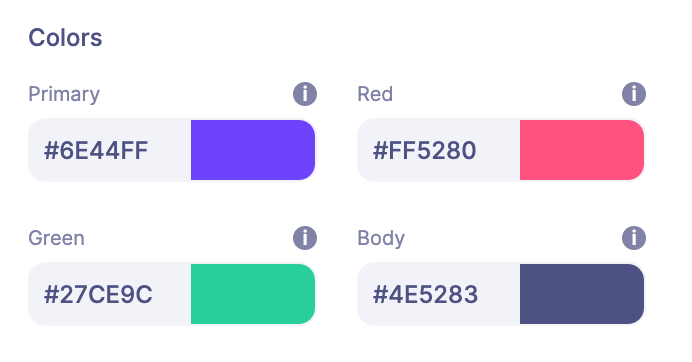This screenshot has height=362, width=692.
Task: Click the pink Red color swatch
Action: click(x=582, y=150)
